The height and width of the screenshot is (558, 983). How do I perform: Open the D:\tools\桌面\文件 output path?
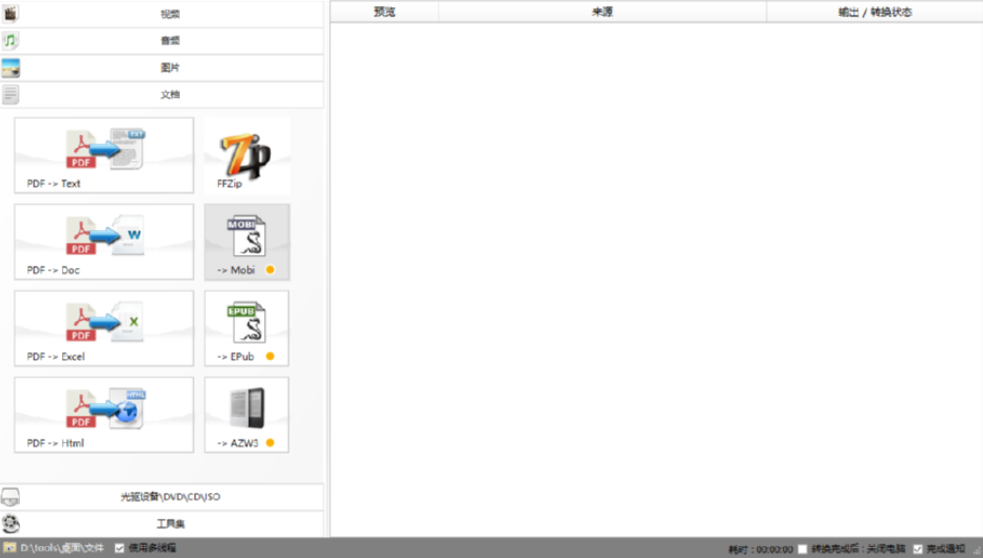pyautogui.click(x=62, y=548)
